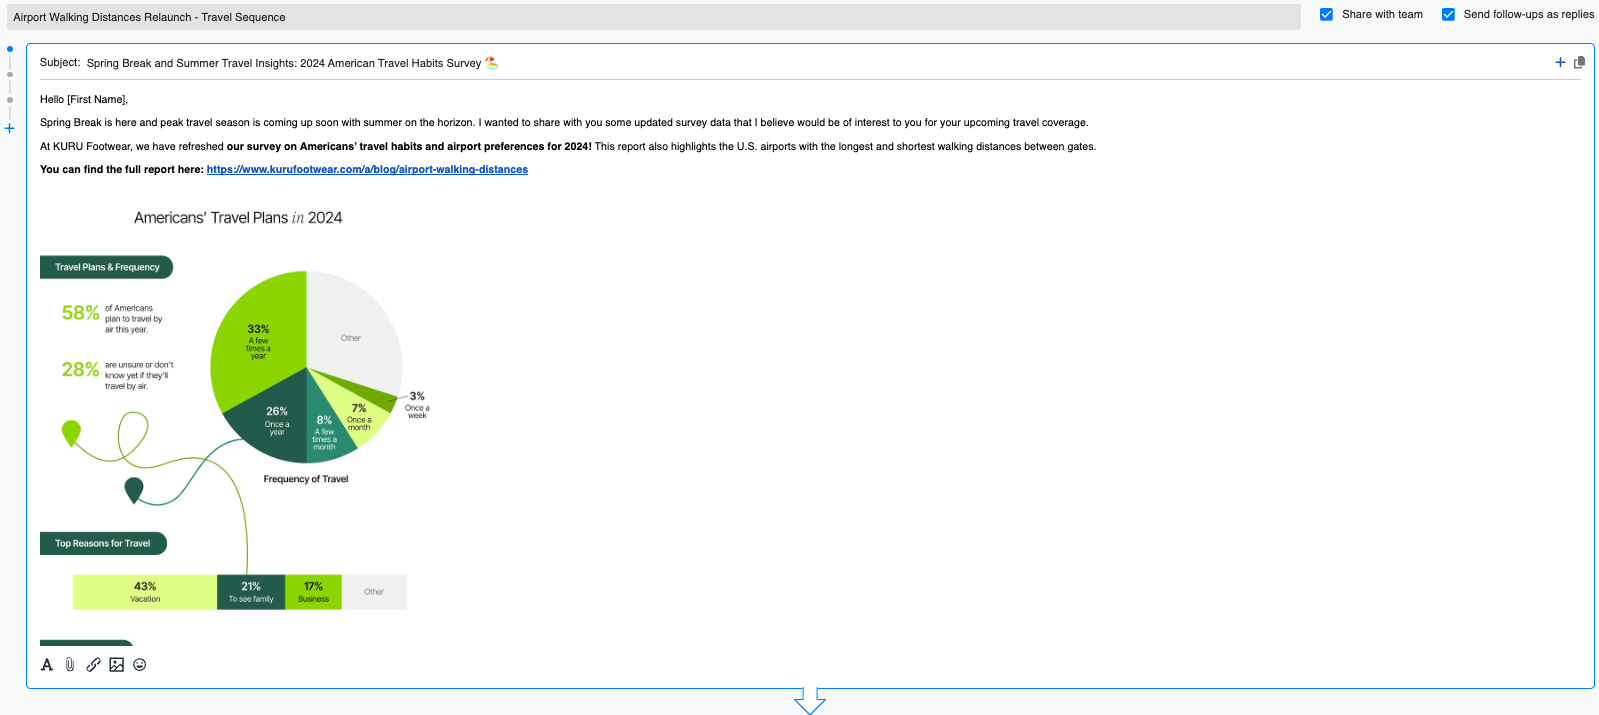Jump to the second step dot

[10, 74]
